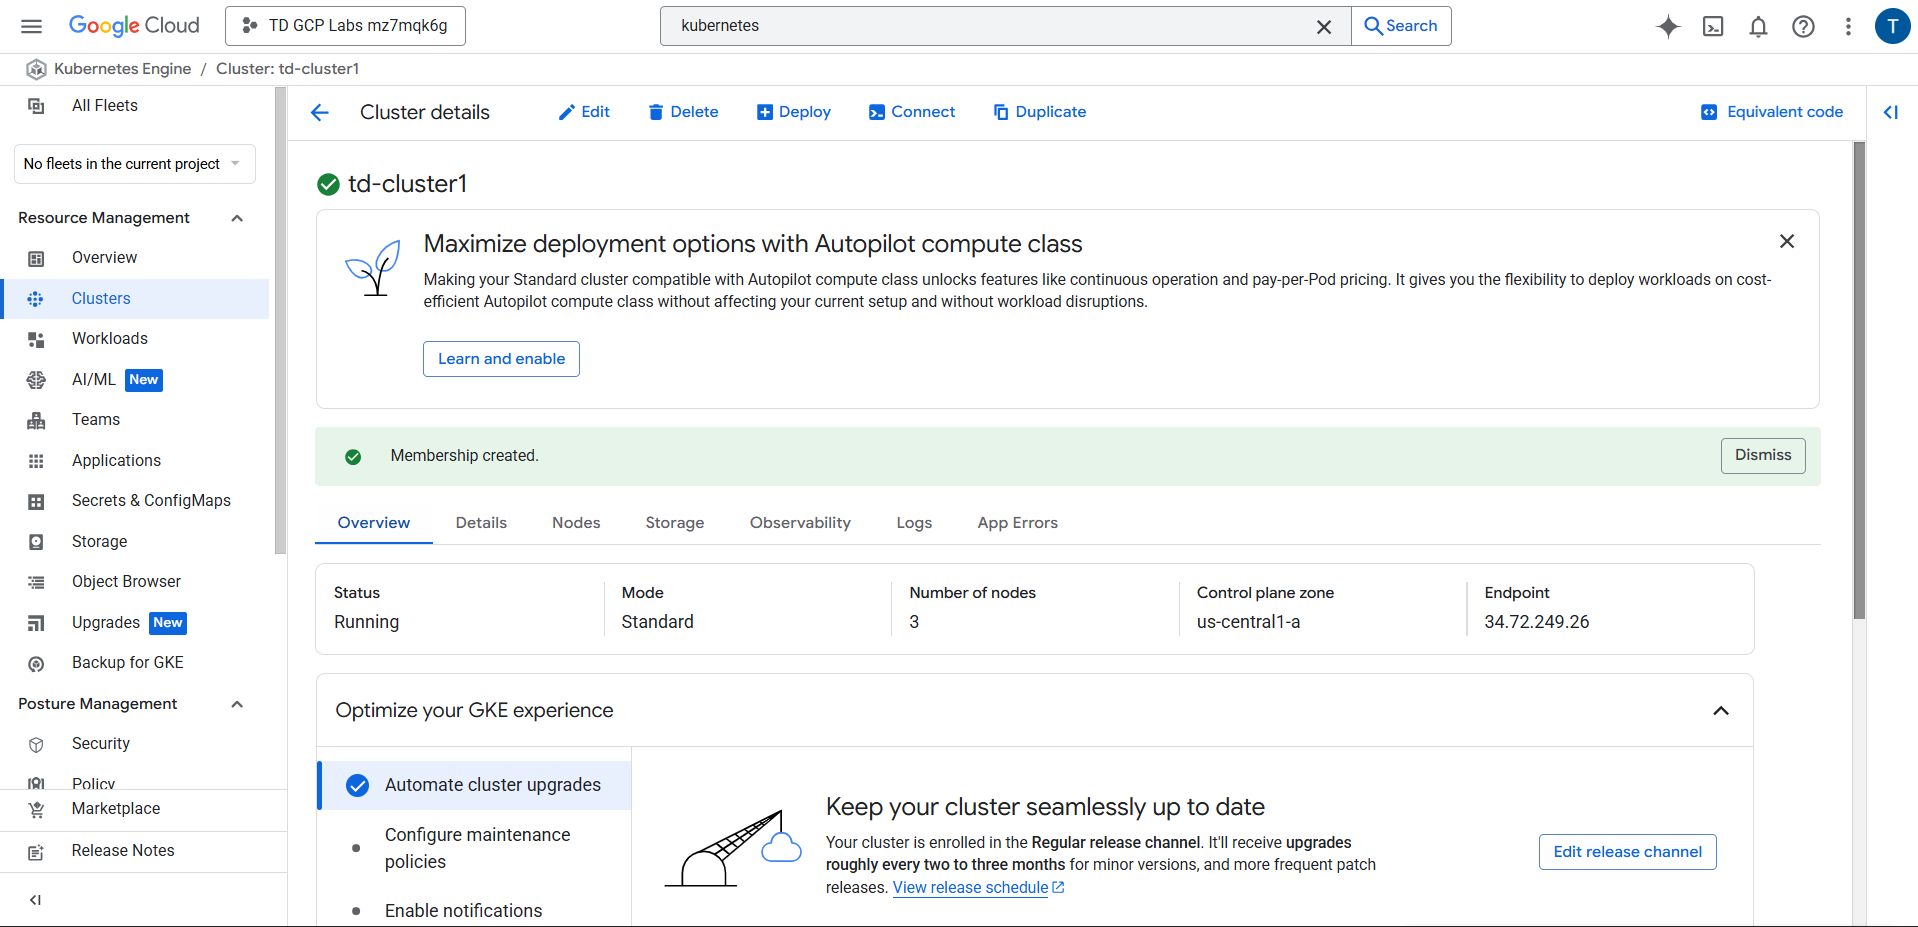
Task: Switch to the Nodes tab
Action: coord(576,523)
